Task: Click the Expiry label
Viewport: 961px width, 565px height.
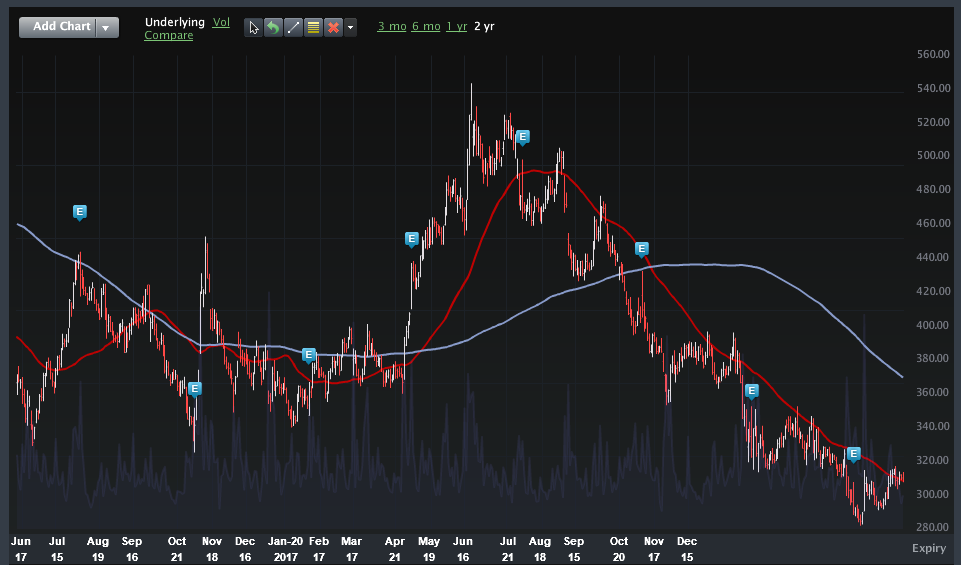Action: pos(929,548)
